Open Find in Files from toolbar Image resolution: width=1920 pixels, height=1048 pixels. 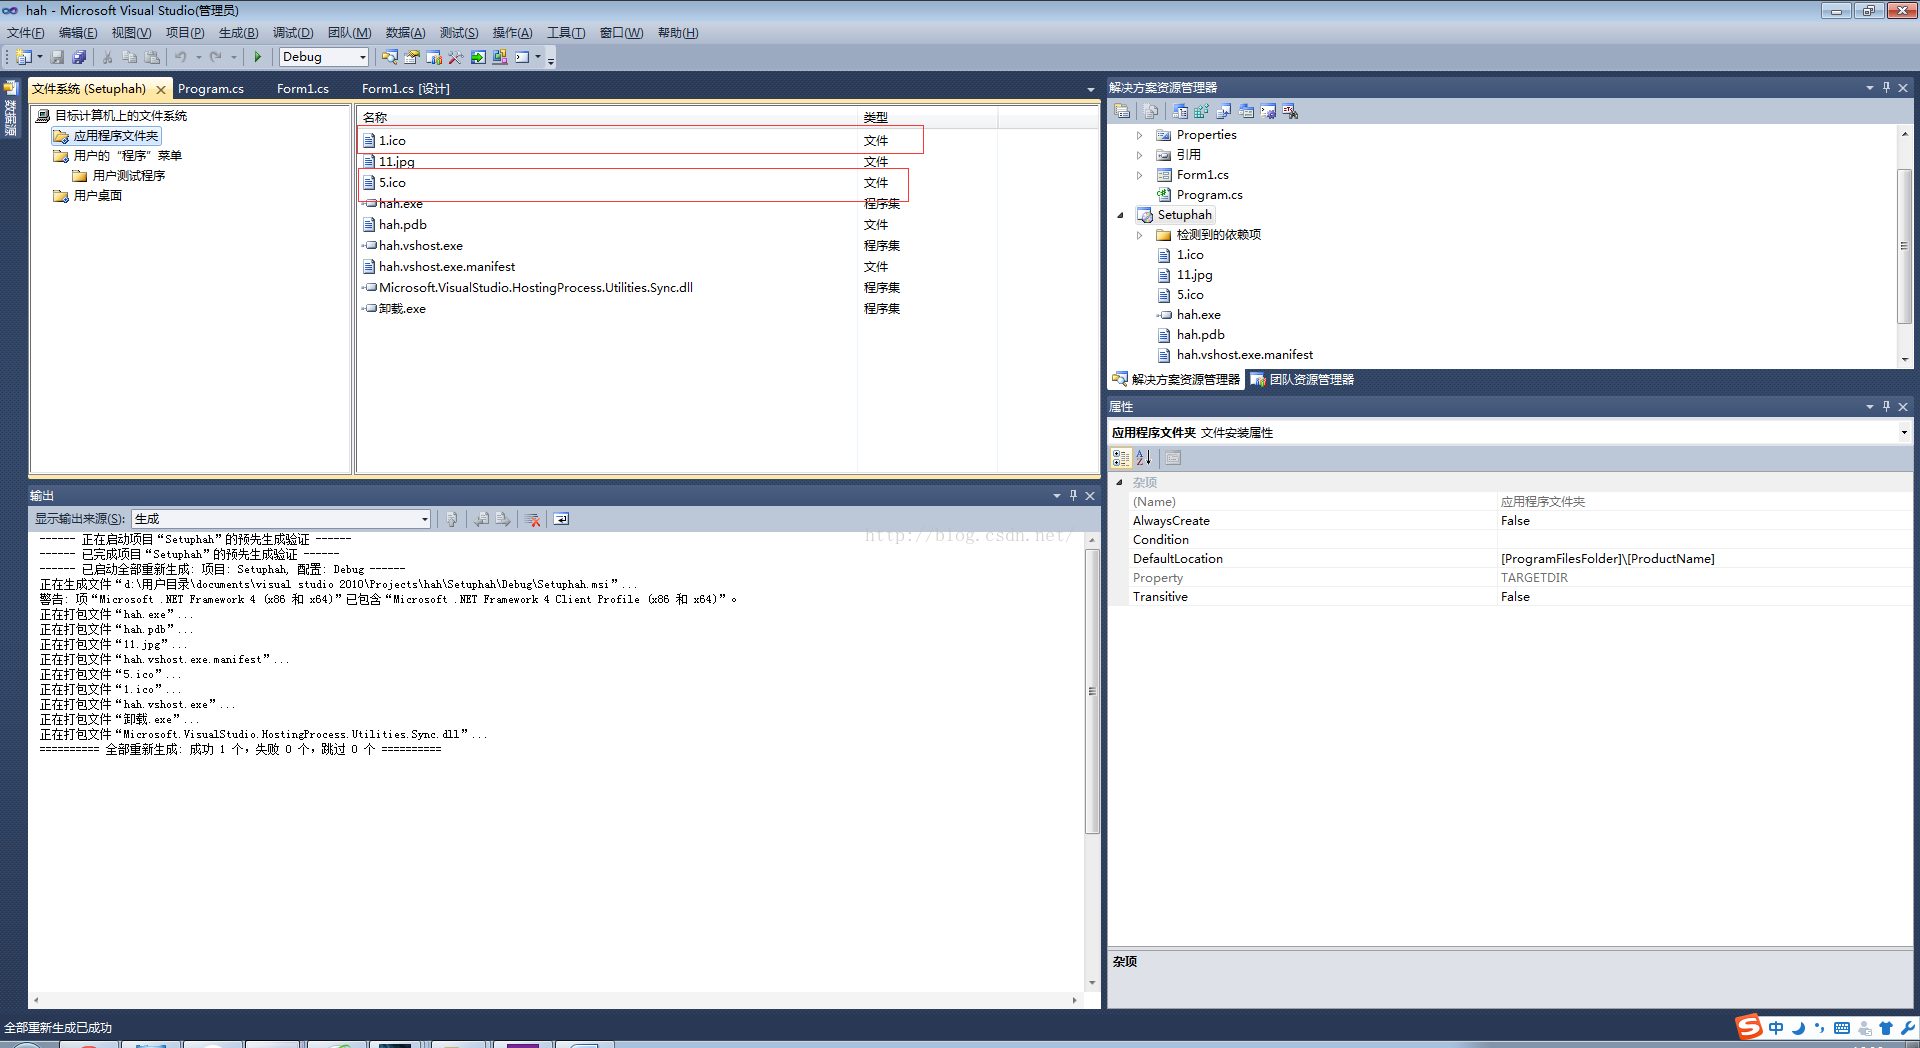pyautogui.click(x=390, y=57)
